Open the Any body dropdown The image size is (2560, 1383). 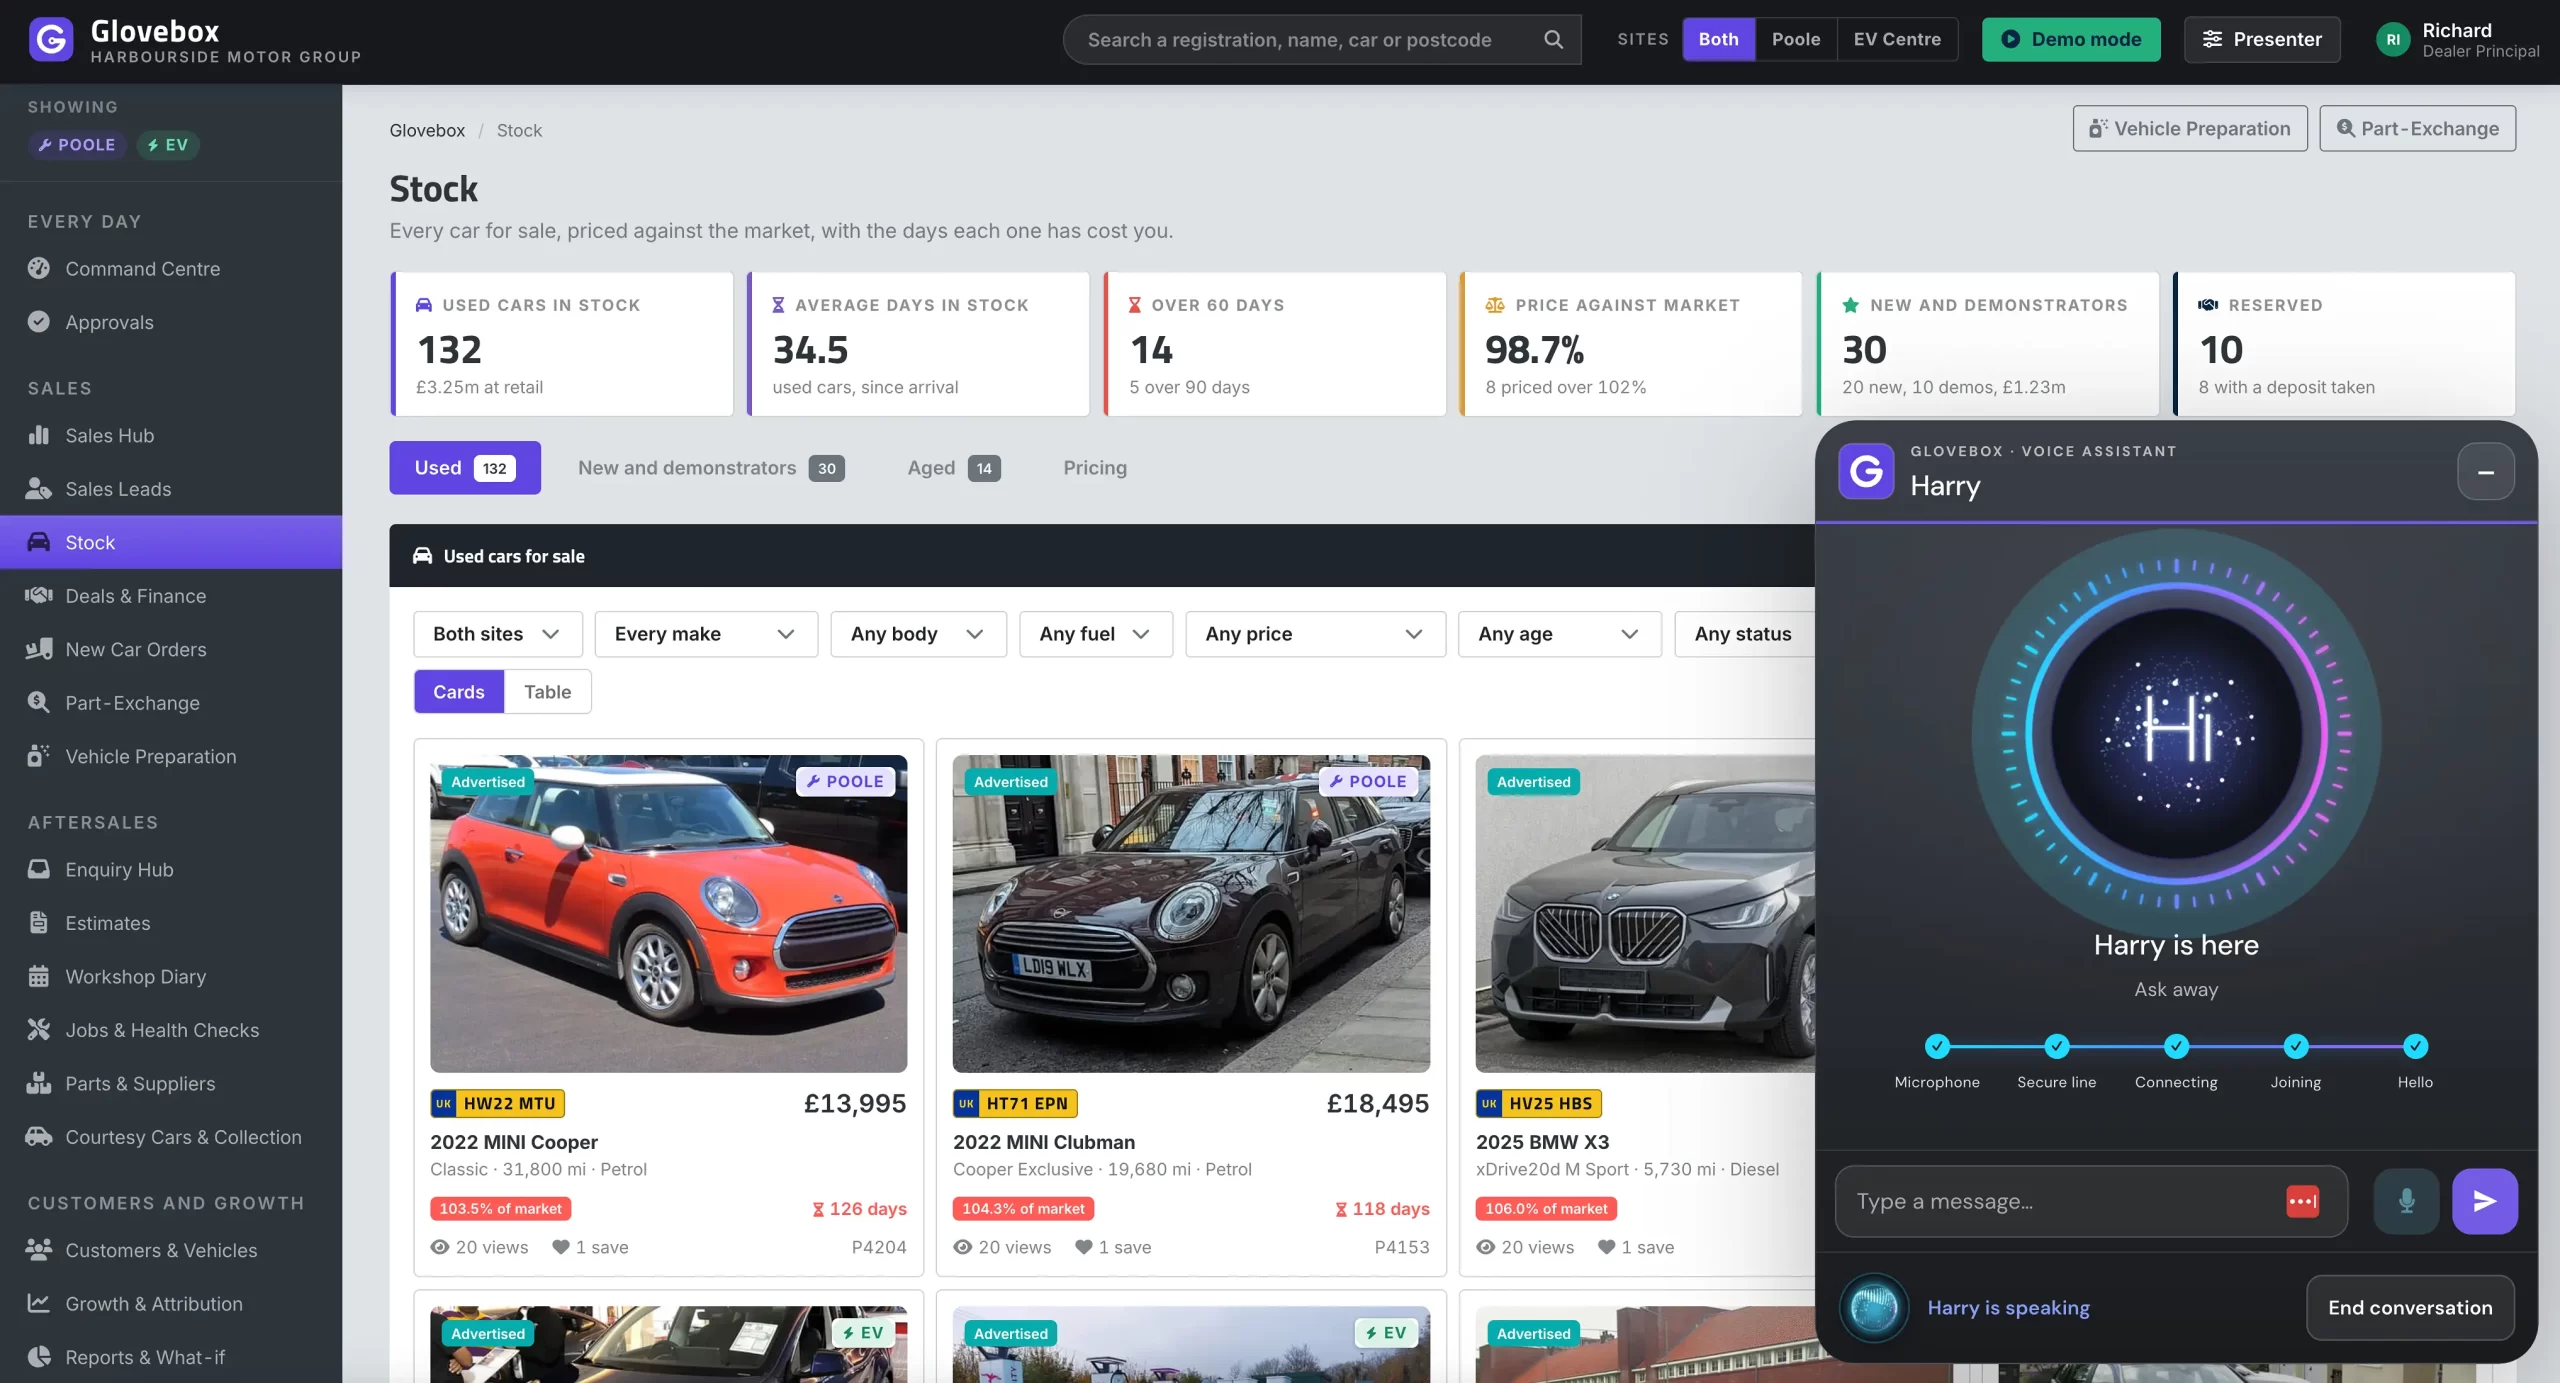tap(918, 634)
